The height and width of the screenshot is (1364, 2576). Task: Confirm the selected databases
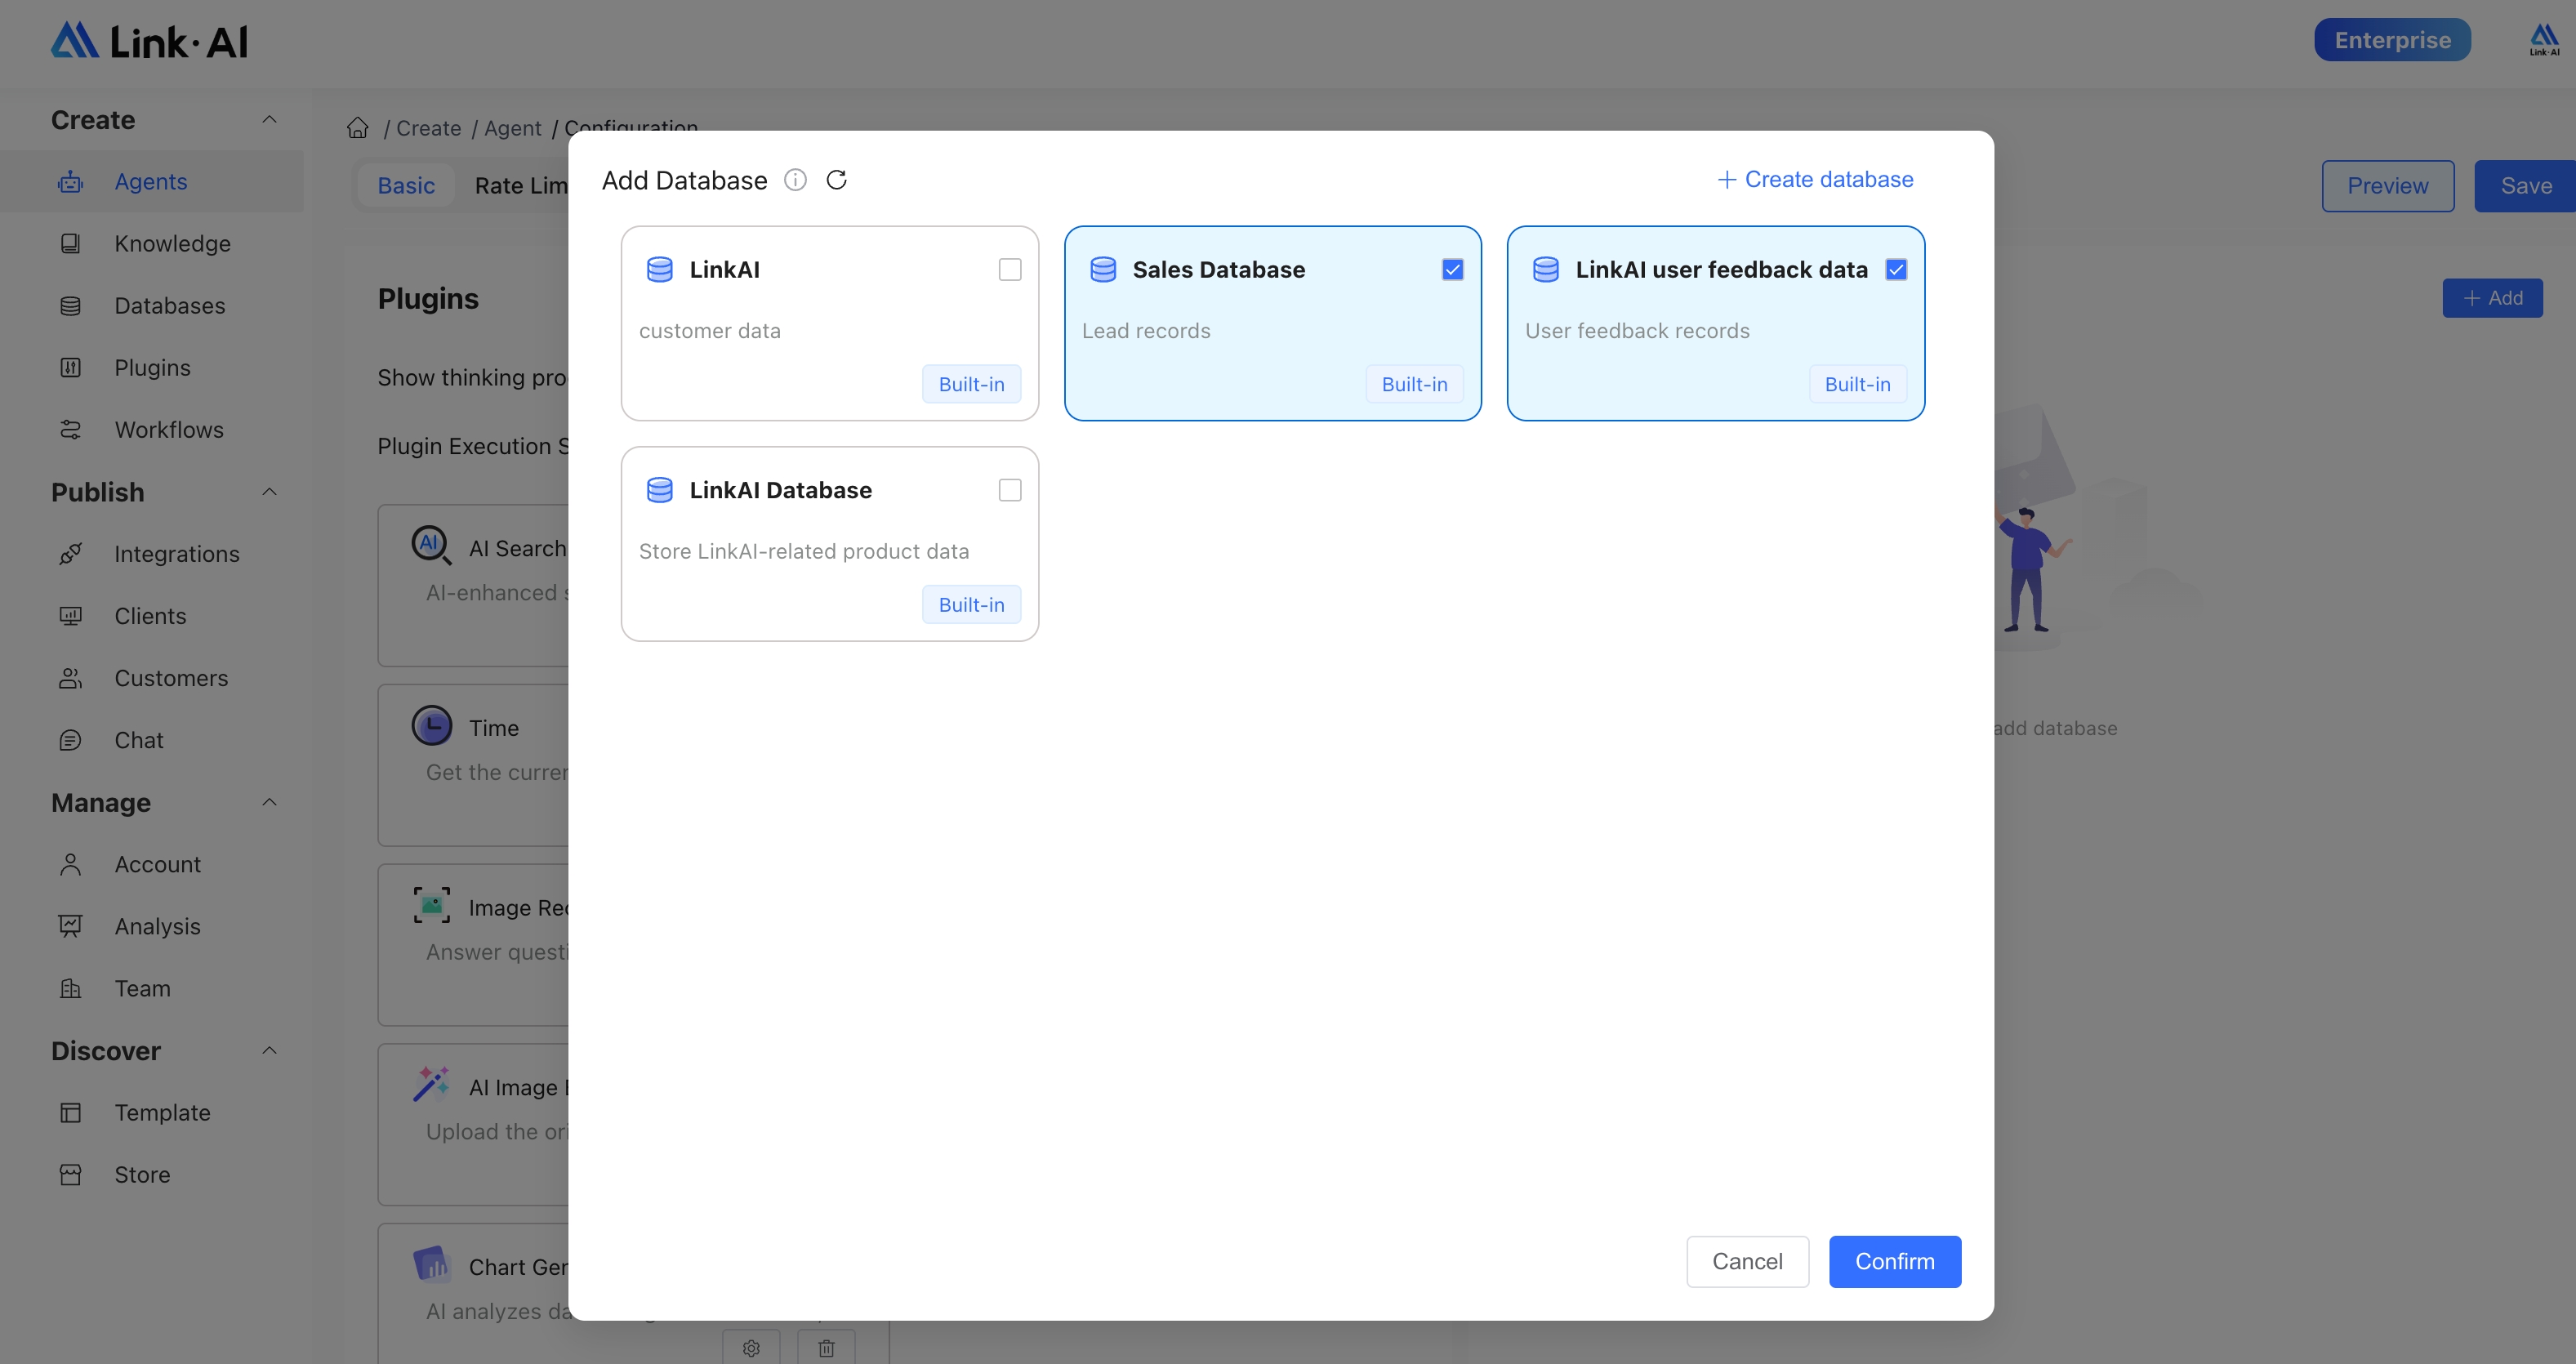[1895, 1261]
